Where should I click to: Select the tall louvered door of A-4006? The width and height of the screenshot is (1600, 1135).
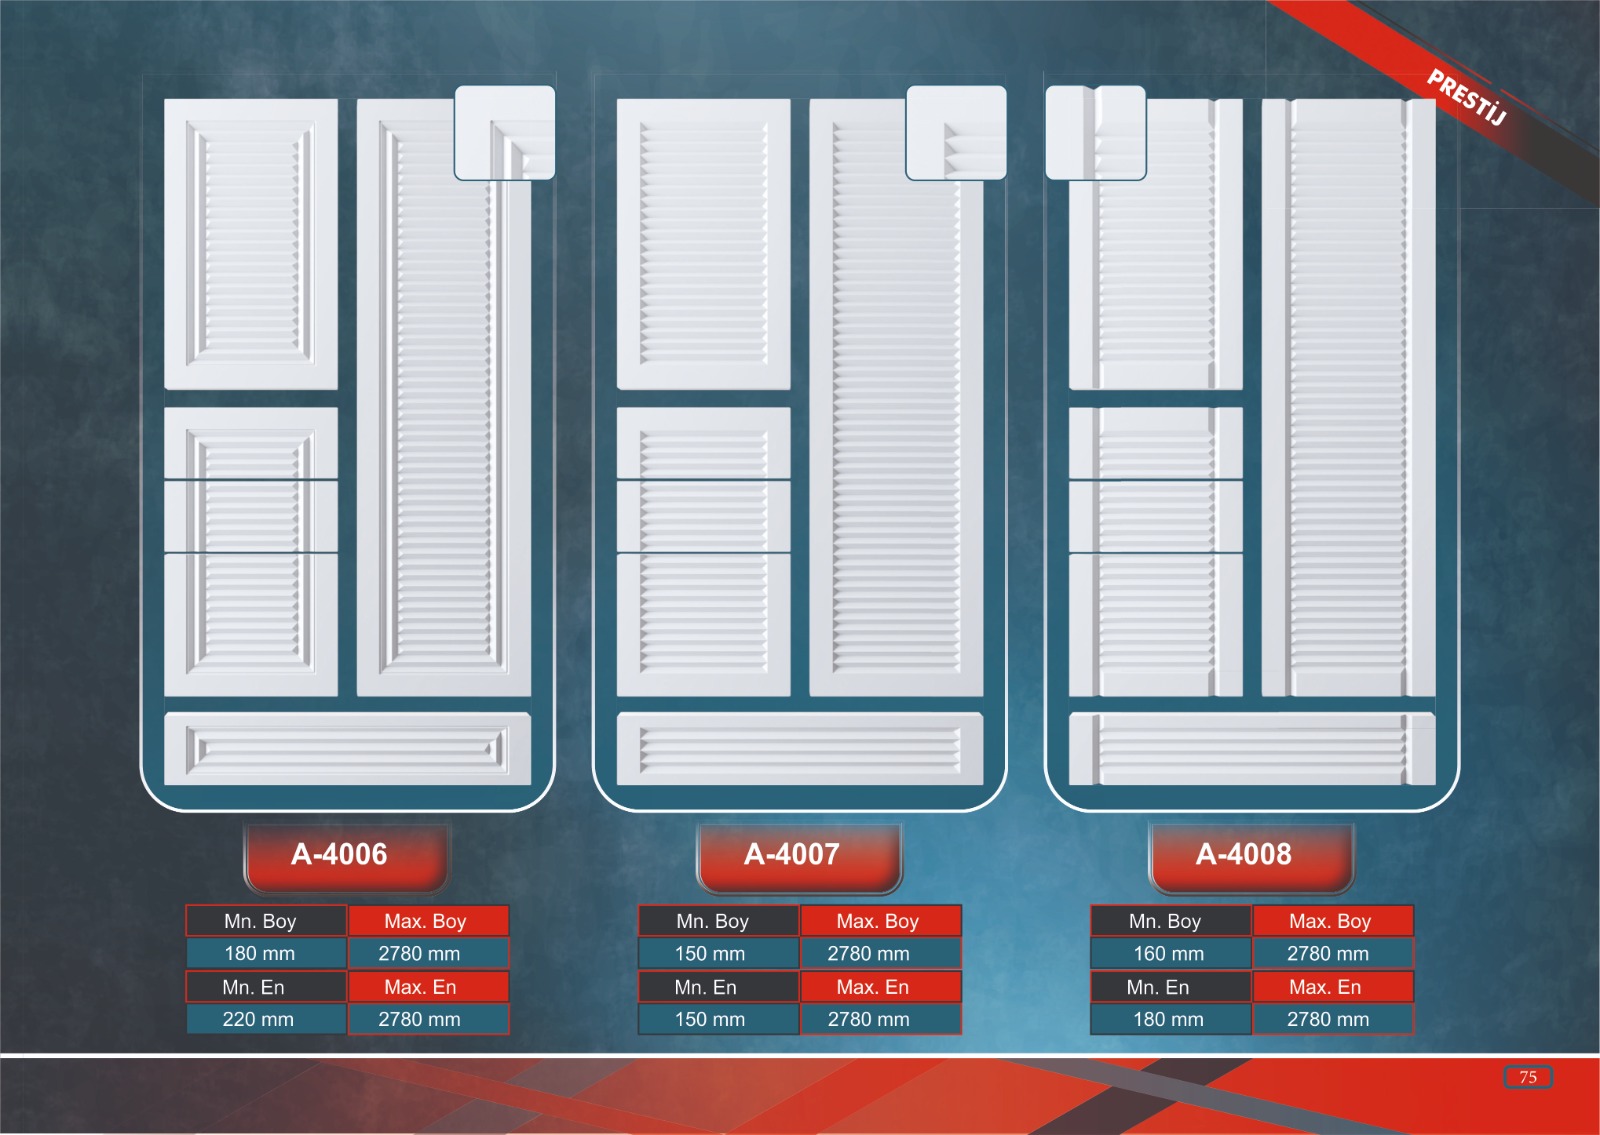click(443, 420)
